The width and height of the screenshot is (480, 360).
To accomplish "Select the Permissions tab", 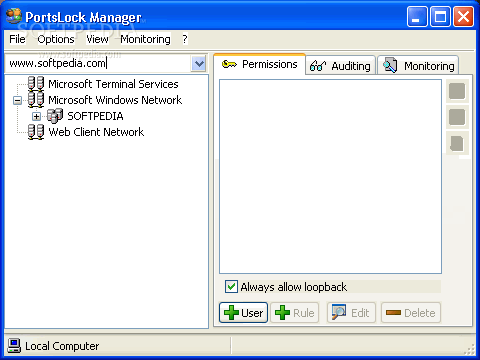I will pyautogui.click(x=259, y=64).
